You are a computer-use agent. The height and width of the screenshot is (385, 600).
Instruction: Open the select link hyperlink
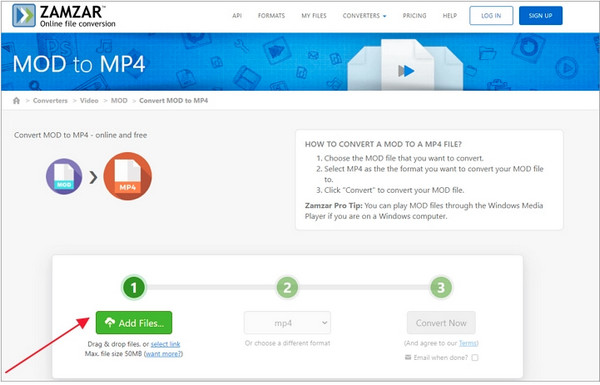(165, 344)
